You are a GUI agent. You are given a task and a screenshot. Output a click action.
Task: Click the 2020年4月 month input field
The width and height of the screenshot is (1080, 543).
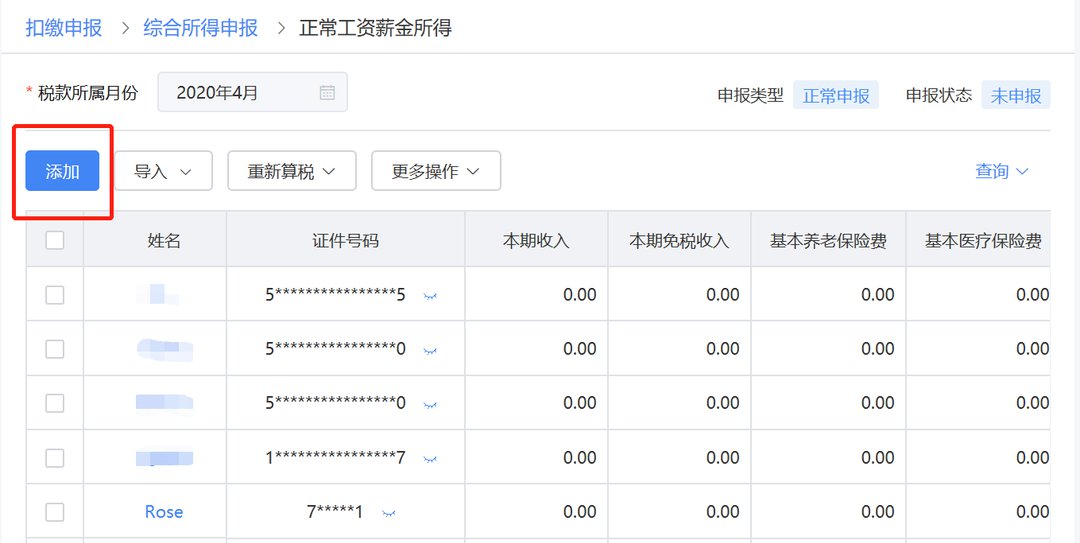pos(240,93)
